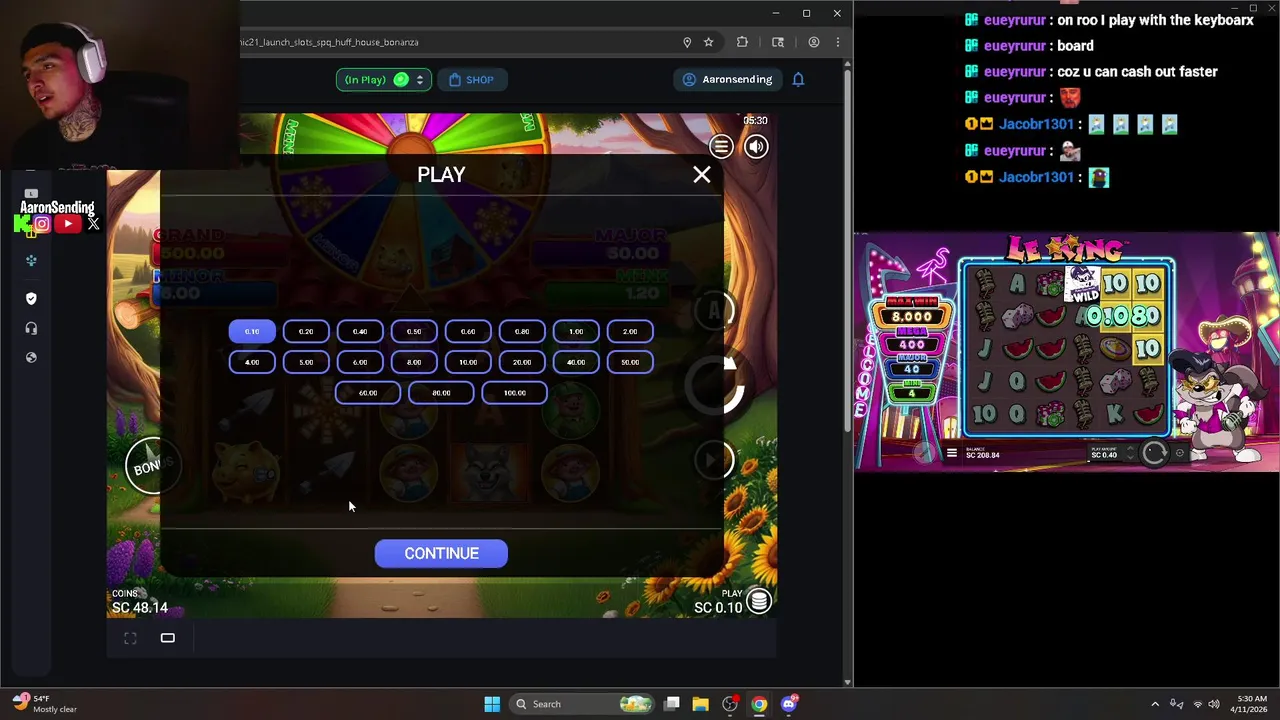The image size is (1280, 720).
Task: Click the media control icon in Chrome toolbar
Action: pos(778,42)
